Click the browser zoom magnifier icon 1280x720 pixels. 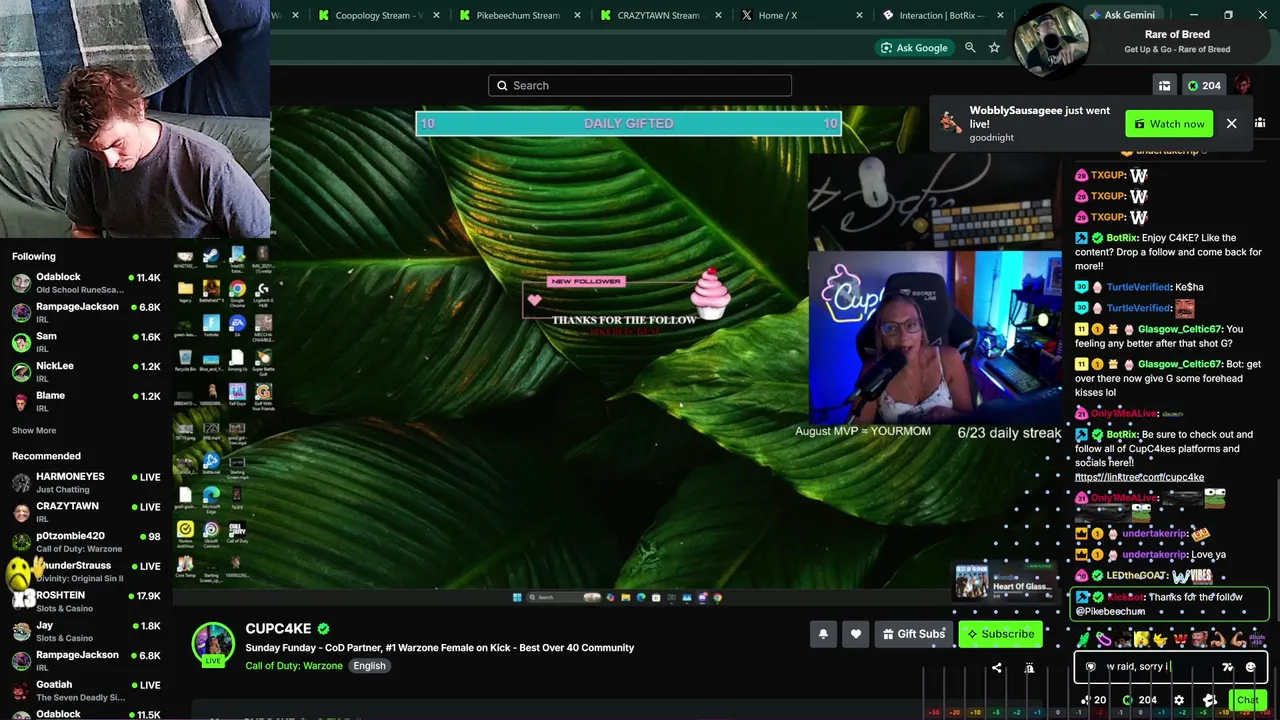970,48
